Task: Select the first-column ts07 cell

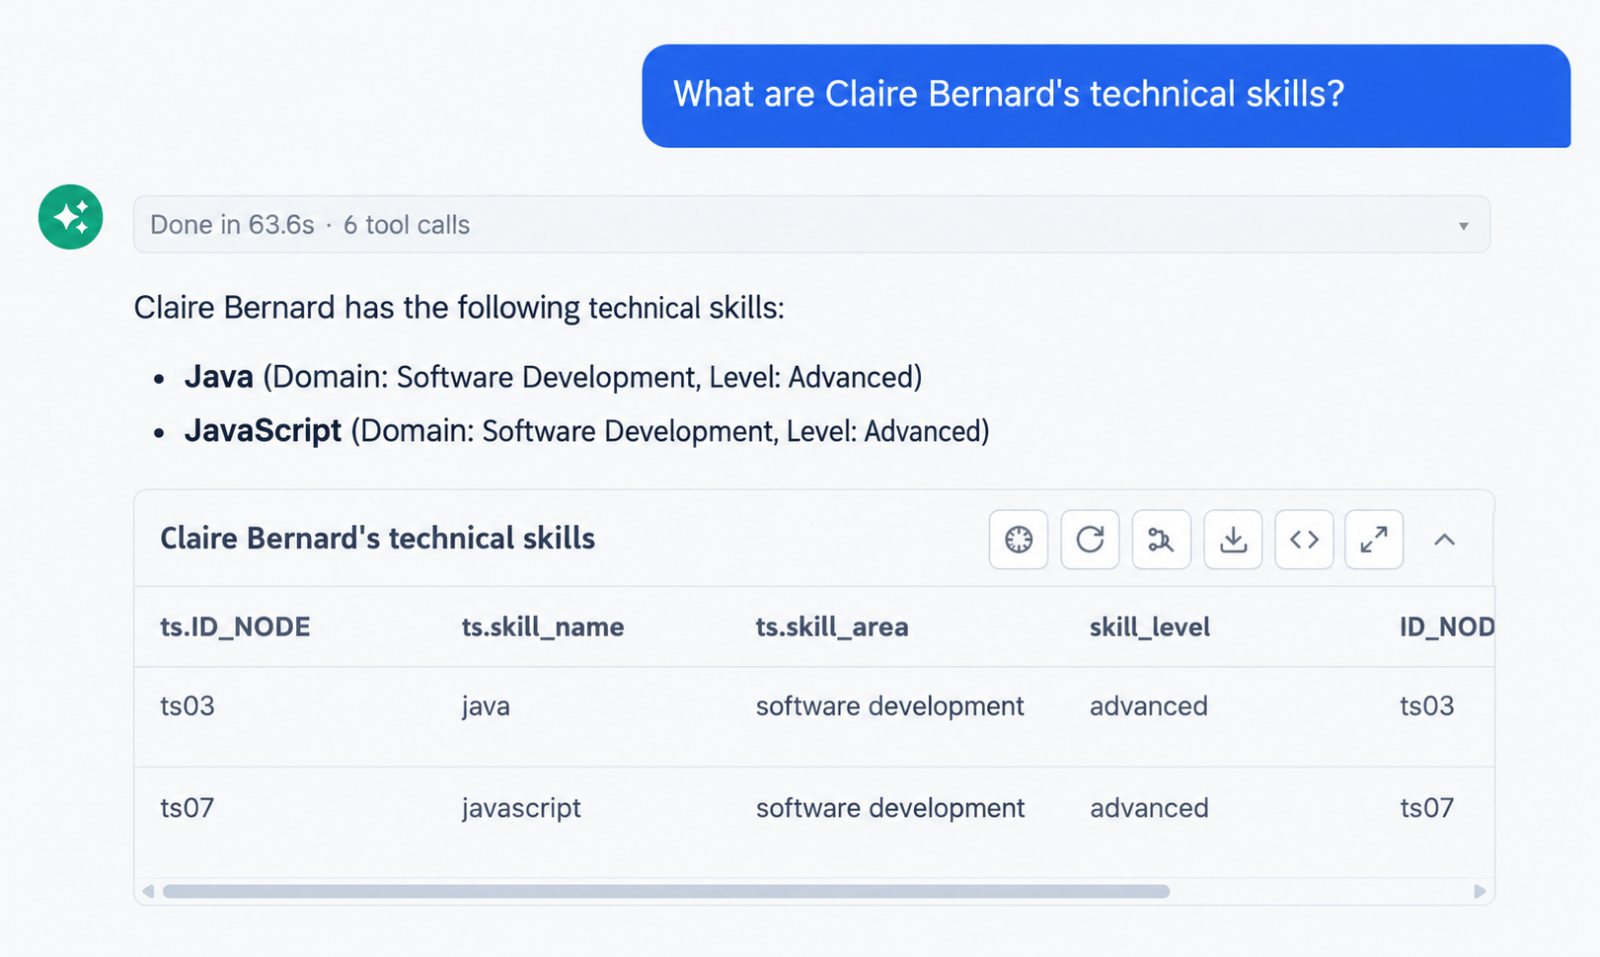Action: tap(187, 808)
